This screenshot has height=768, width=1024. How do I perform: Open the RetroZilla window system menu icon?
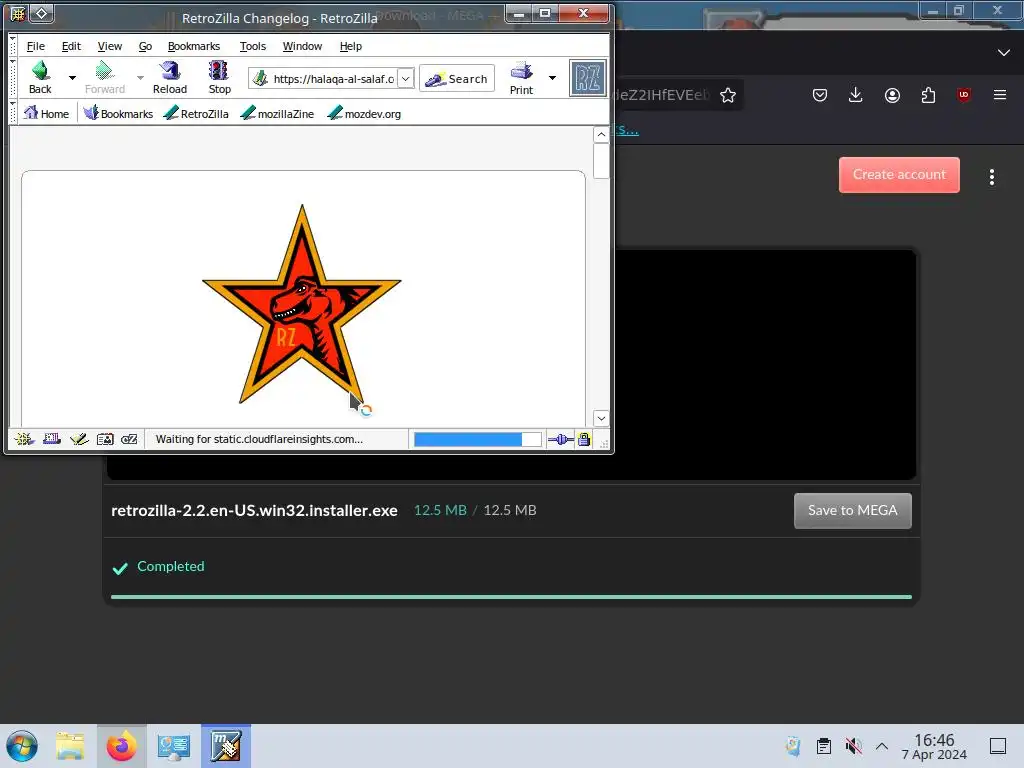pyautogui.click(x=18, y=14)
